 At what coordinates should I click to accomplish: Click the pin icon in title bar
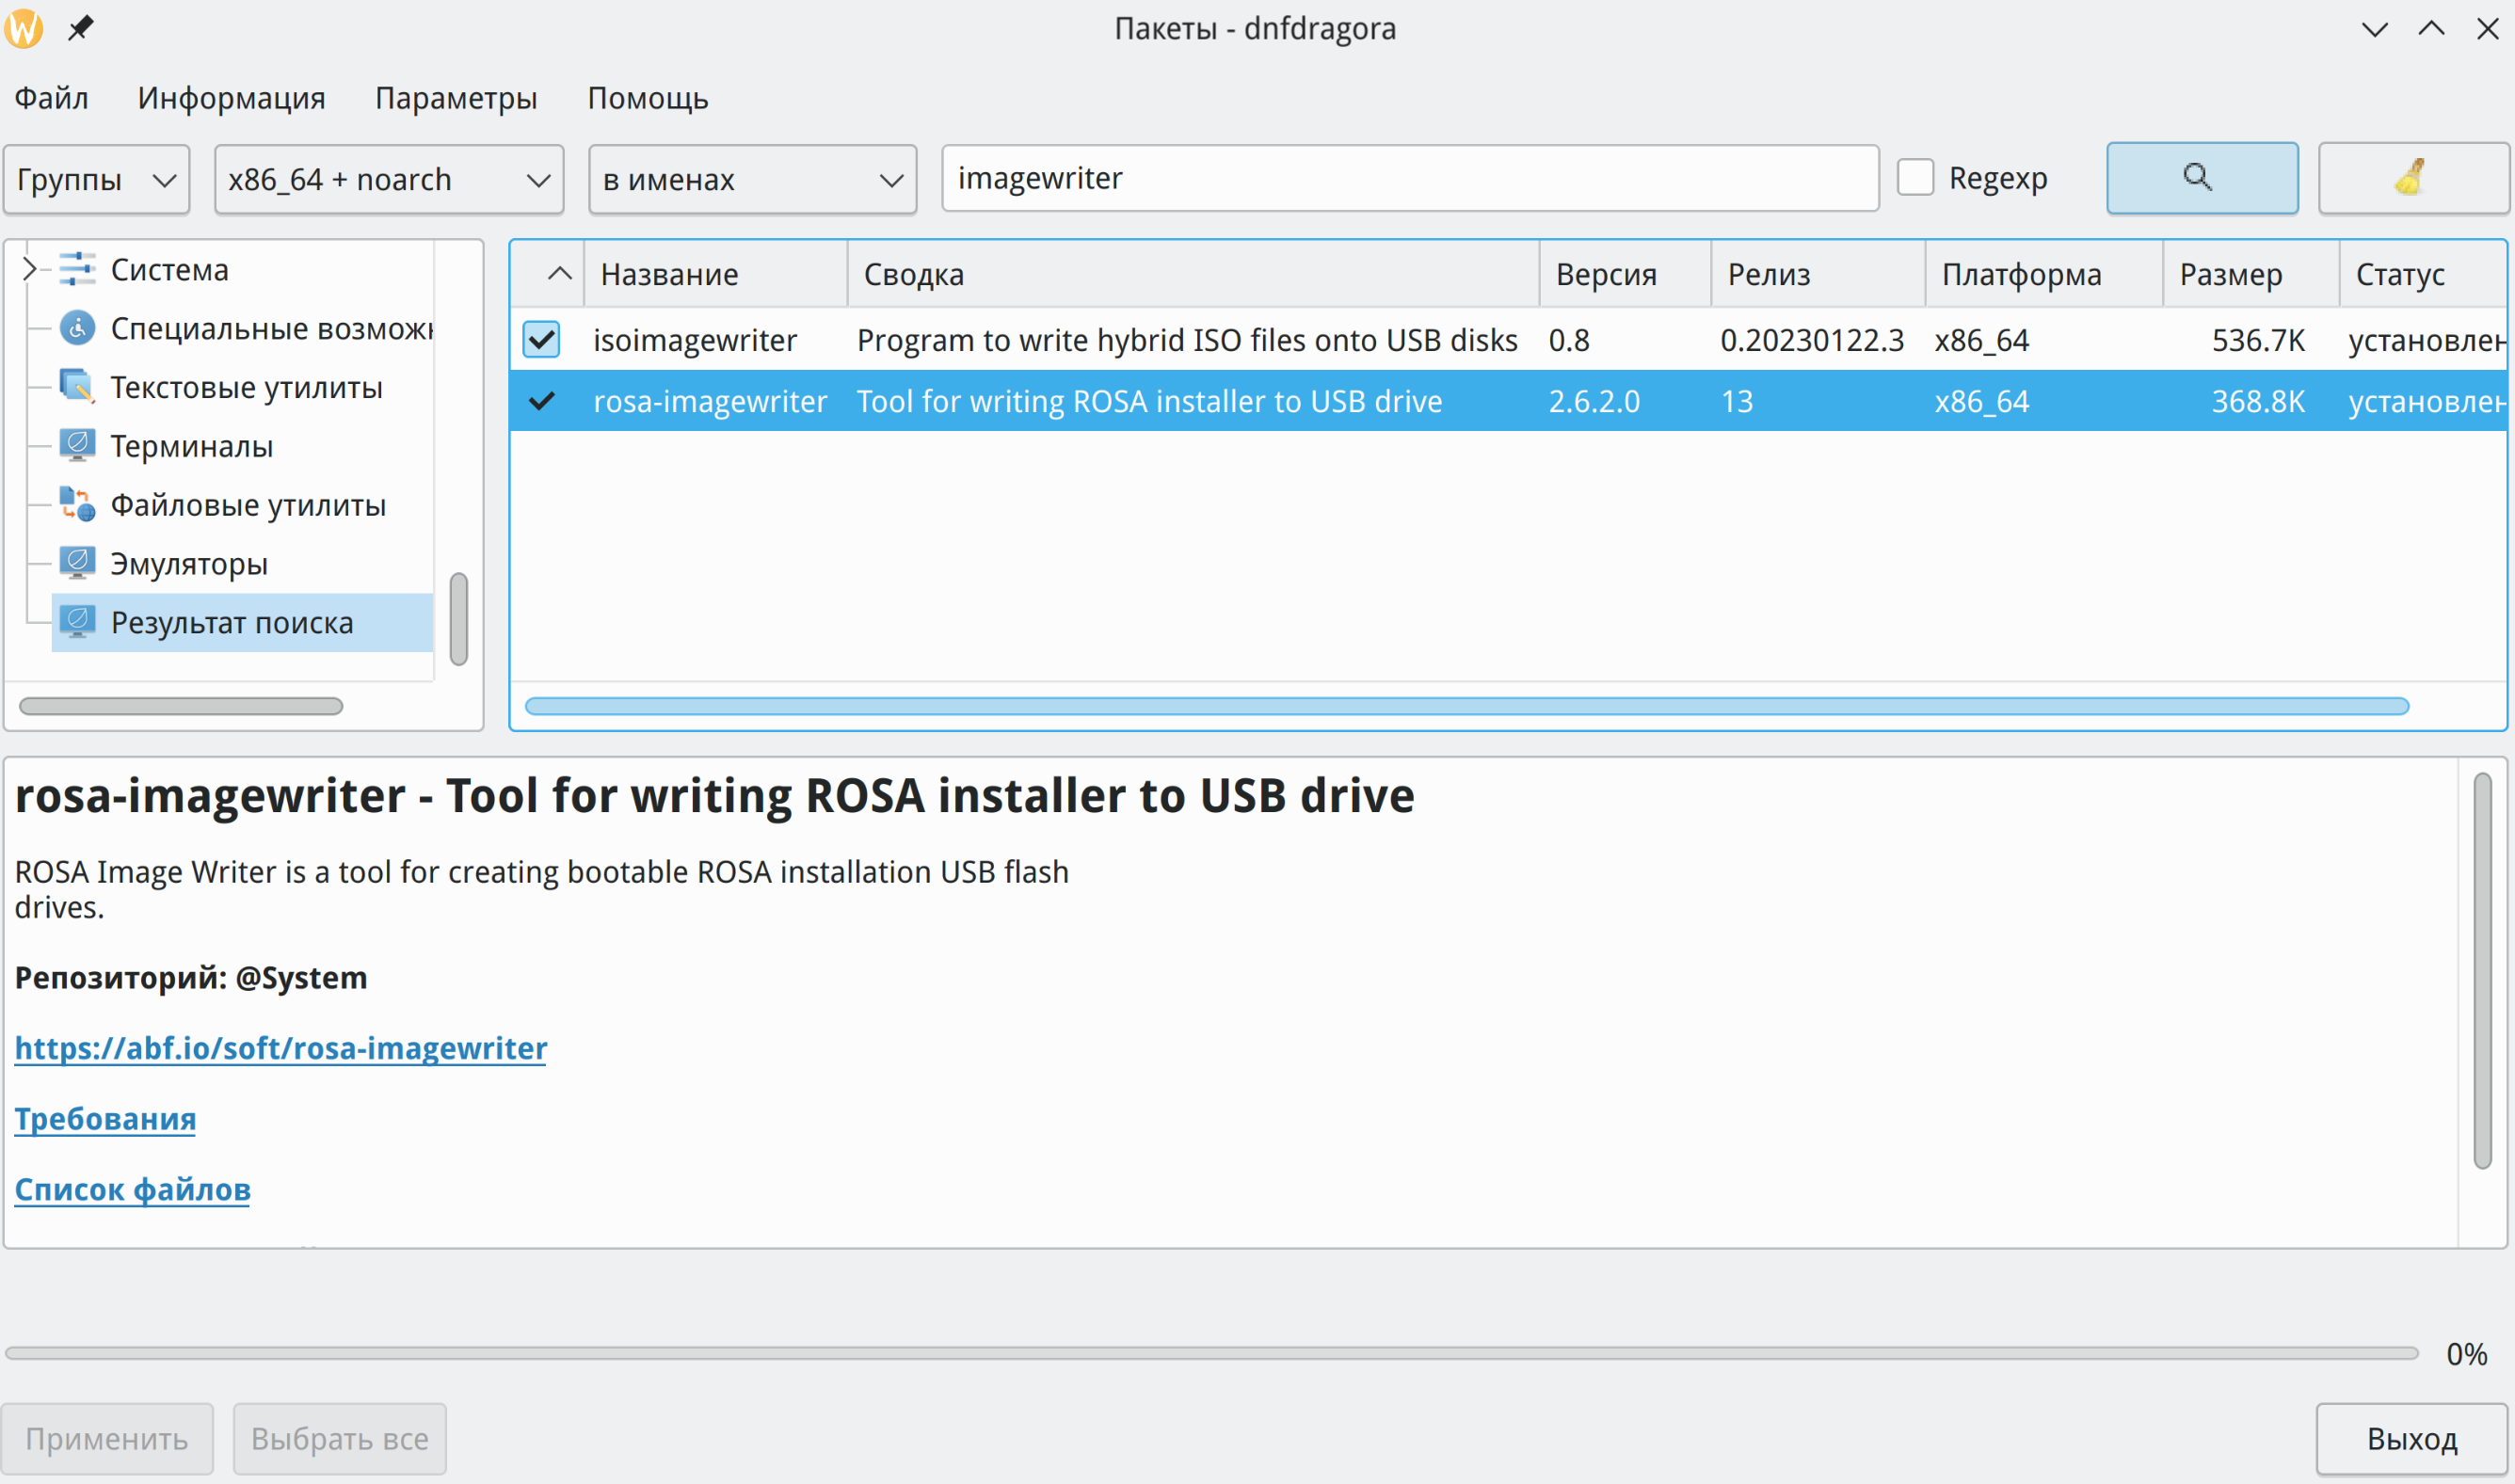80,28
